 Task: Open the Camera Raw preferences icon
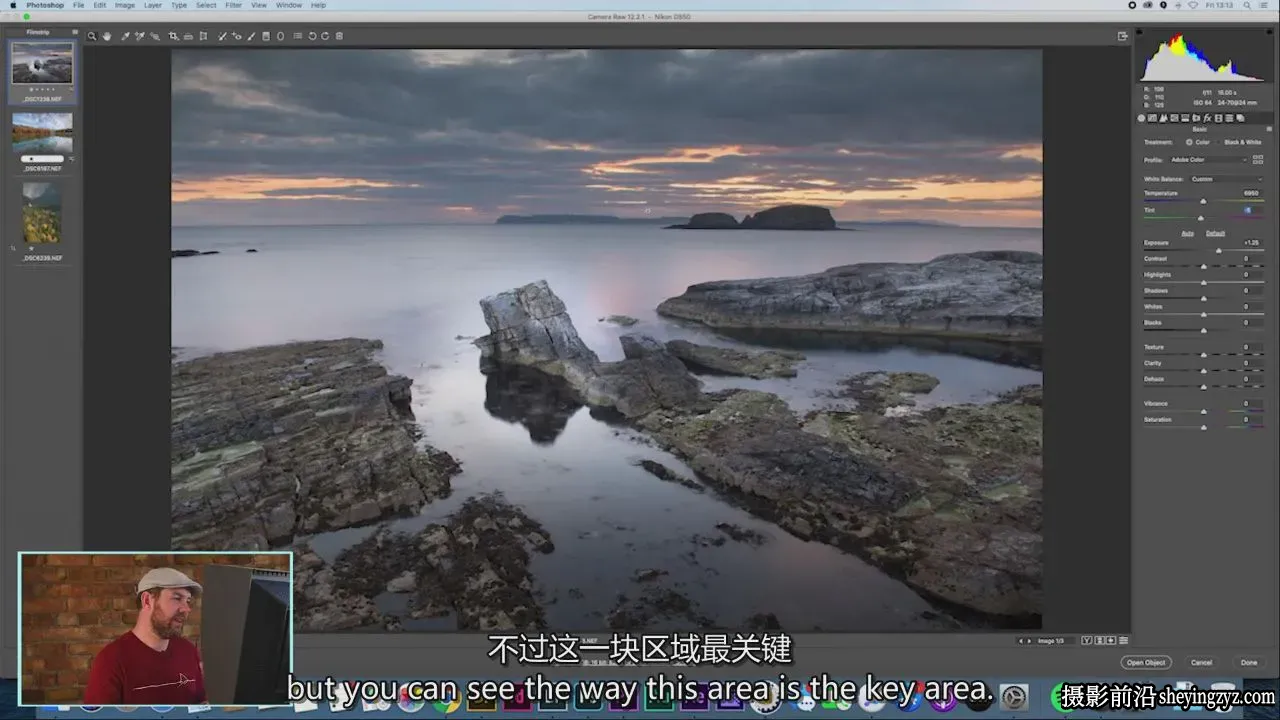click(x=297, y=36)
